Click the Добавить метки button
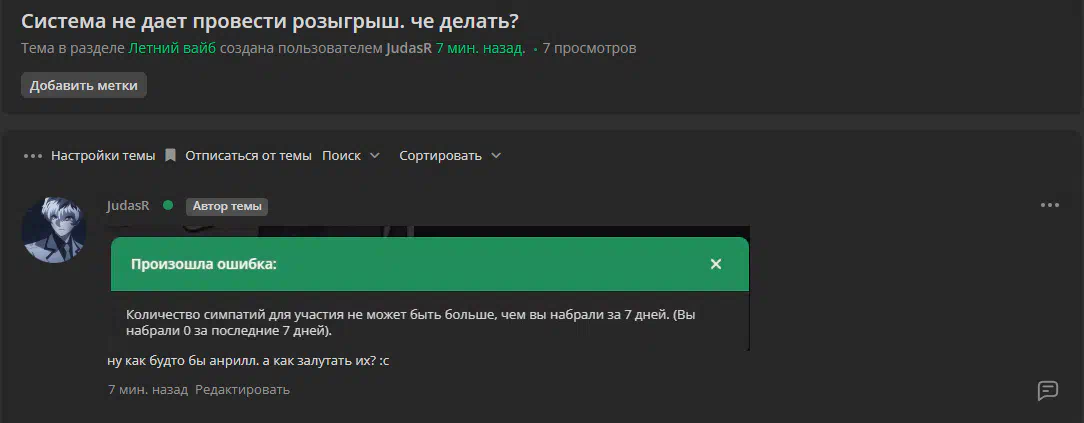The height and width of the screenshot is (423, 1084). click(84, 86)
